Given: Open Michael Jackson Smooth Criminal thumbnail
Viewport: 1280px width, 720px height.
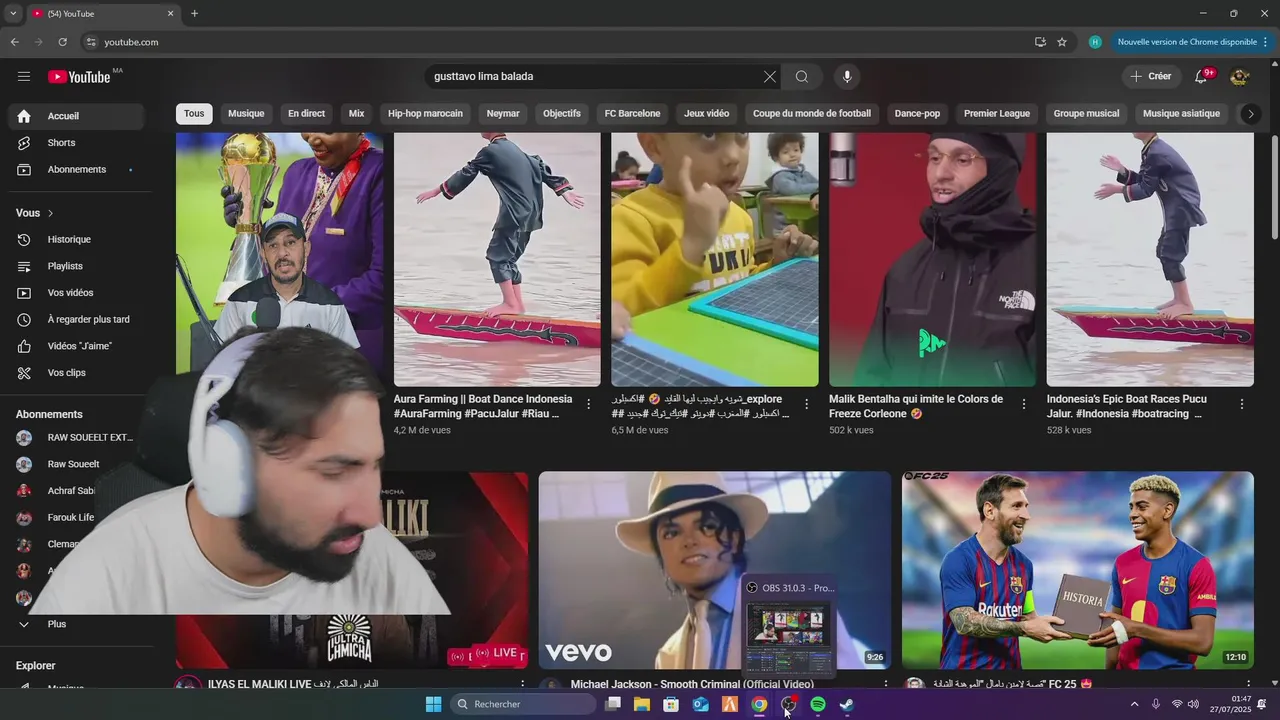Looking at the screenshot, I should coord(714,570).
